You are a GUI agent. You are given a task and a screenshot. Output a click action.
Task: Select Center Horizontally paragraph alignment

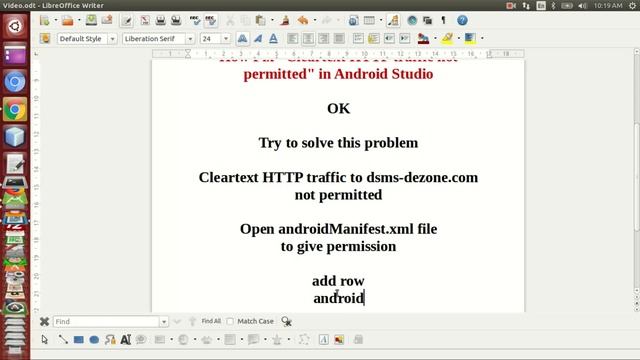[308, 38]
